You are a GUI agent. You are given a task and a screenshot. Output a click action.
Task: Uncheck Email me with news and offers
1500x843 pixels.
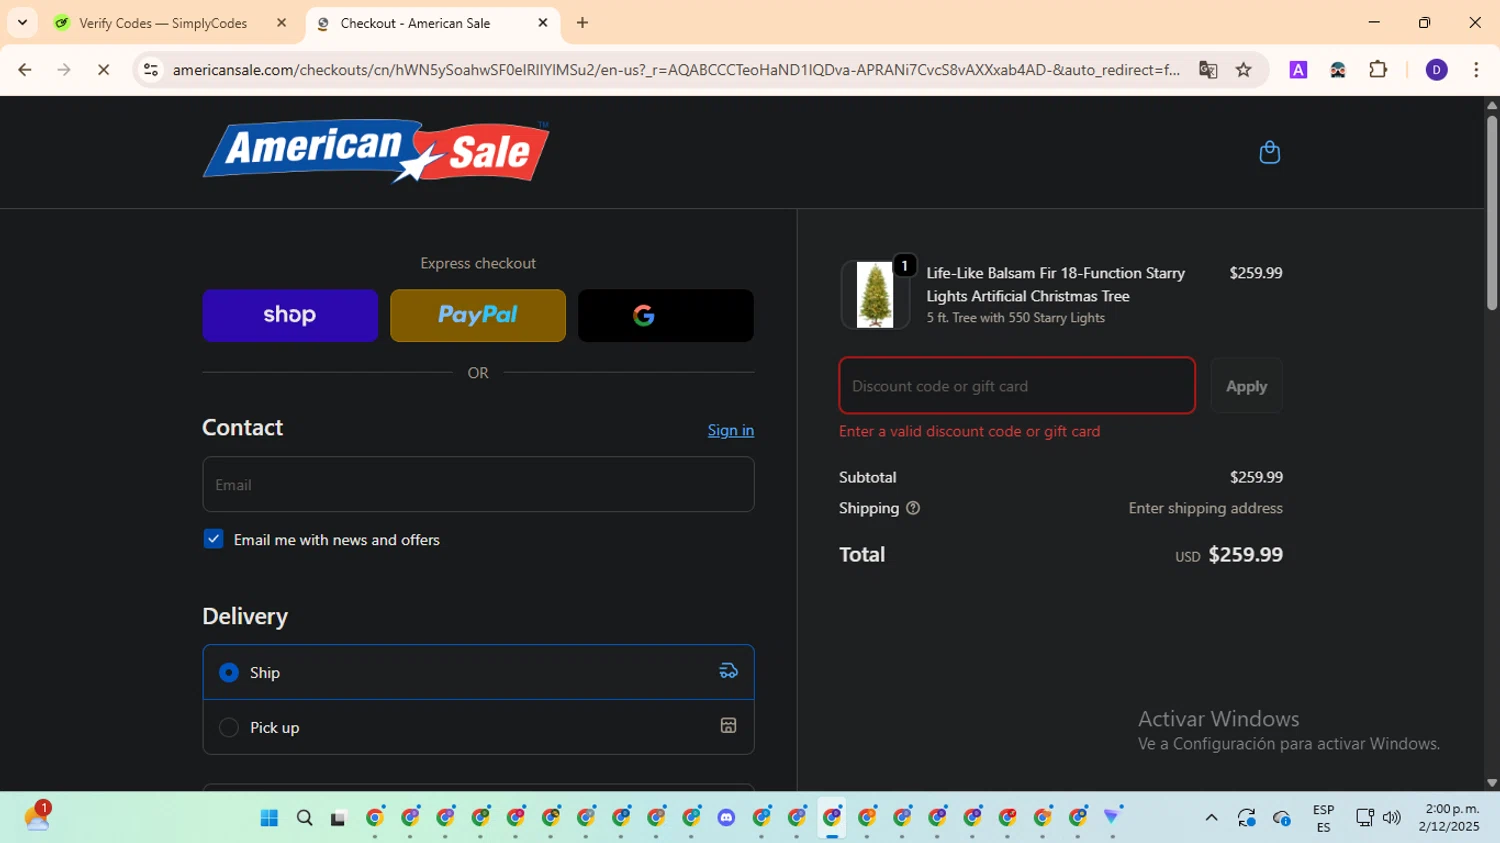214,539
